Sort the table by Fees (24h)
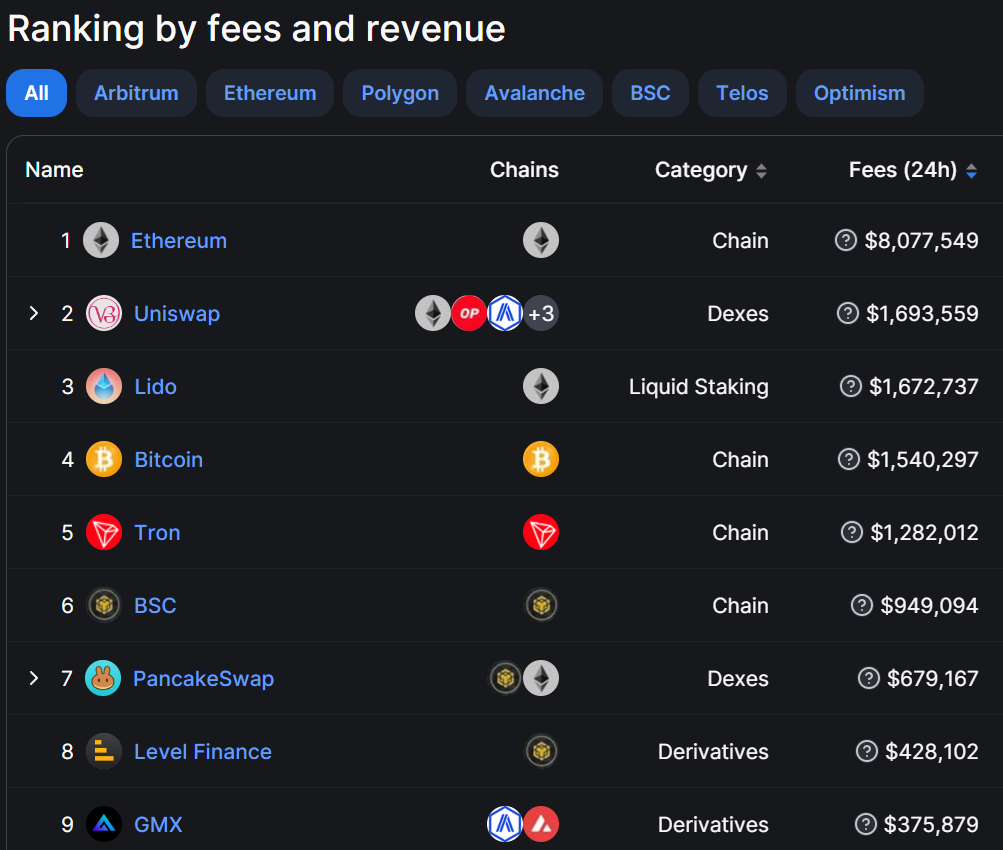This screenshot has width=1003, height=850. [913, 170]
